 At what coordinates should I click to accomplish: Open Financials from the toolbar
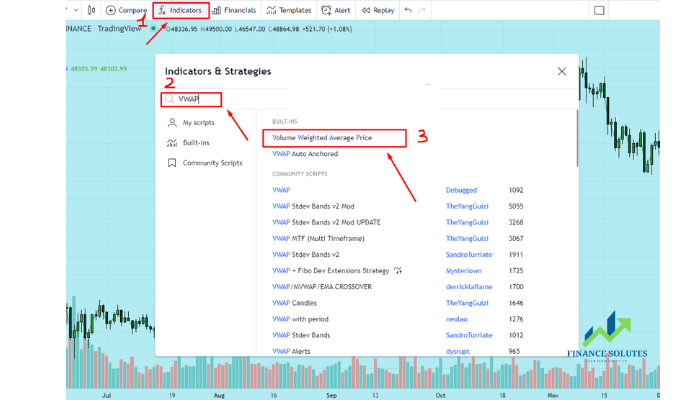pyautogui.click(x=234, y=10)
